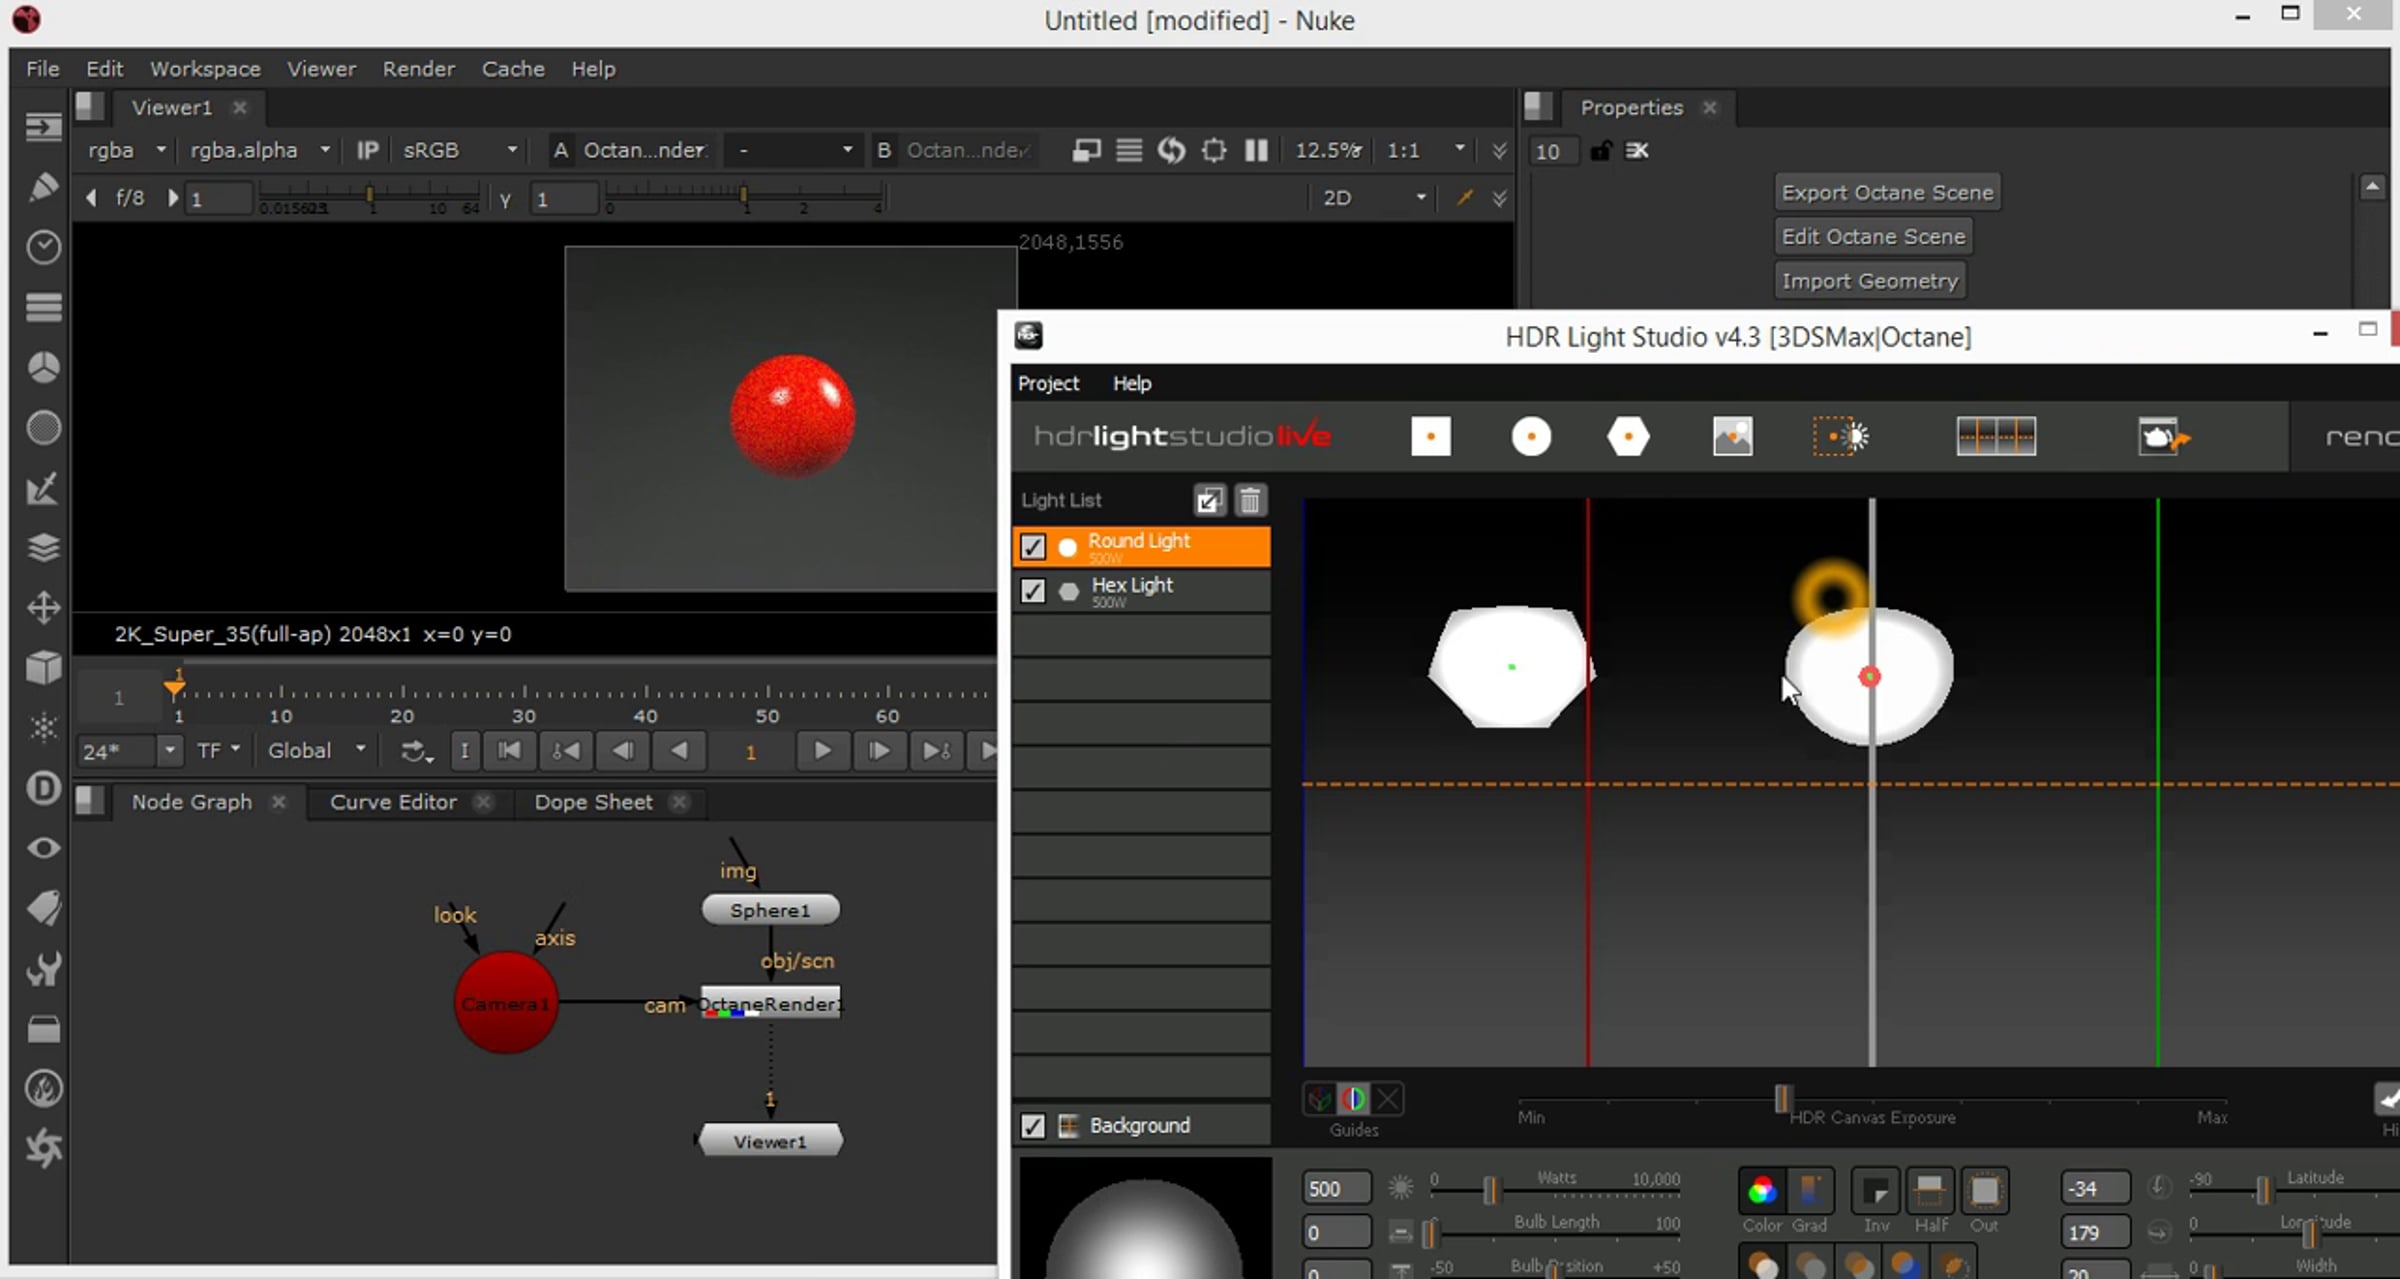This screenshot has height=1279, width=2400.
Task: Add a rectangular light in HDR Light Studio
Action: (x=1431, y=437)
